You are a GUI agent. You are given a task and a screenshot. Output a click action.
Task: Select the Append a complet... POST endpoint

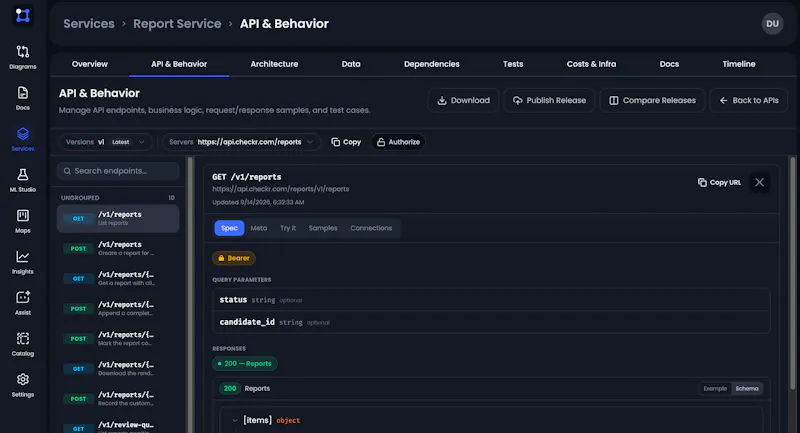118,309
